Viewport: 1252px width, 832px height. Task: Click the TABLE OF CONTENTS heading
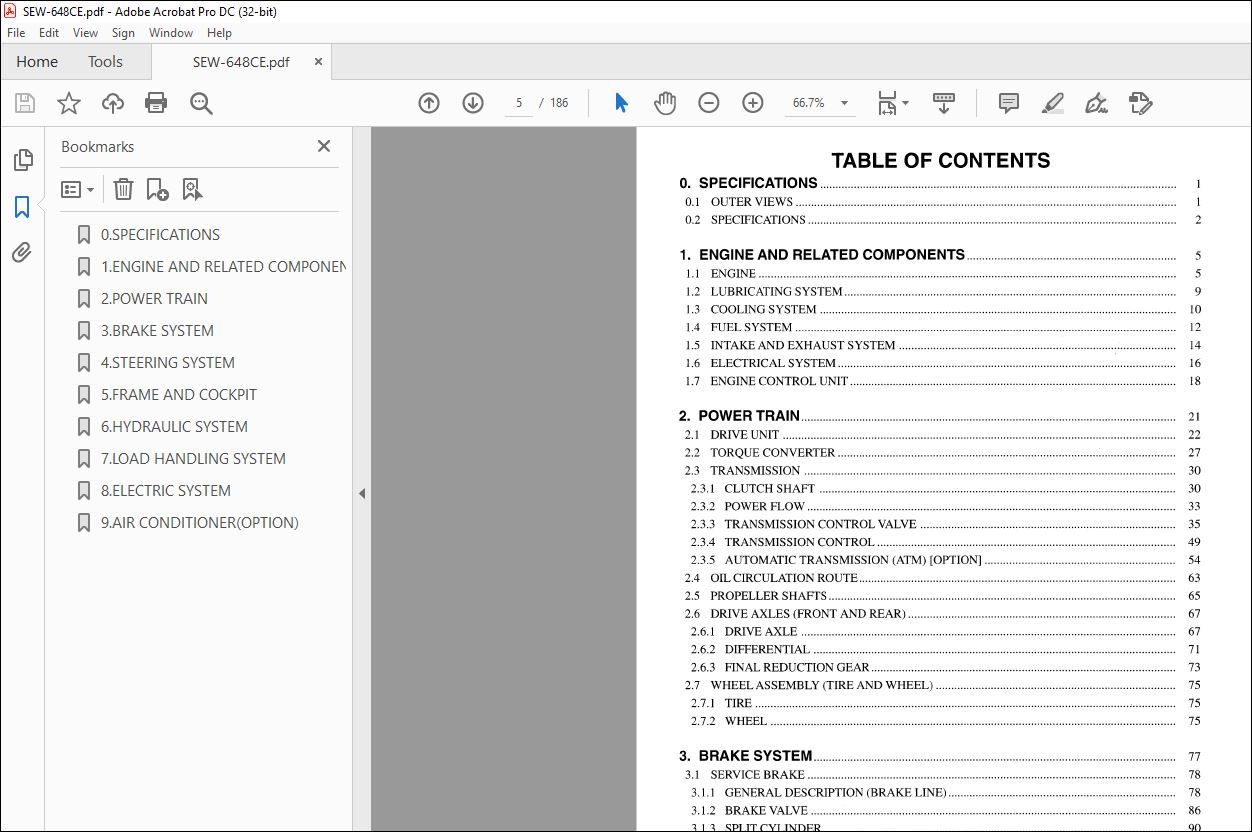(x=940, y=161)
